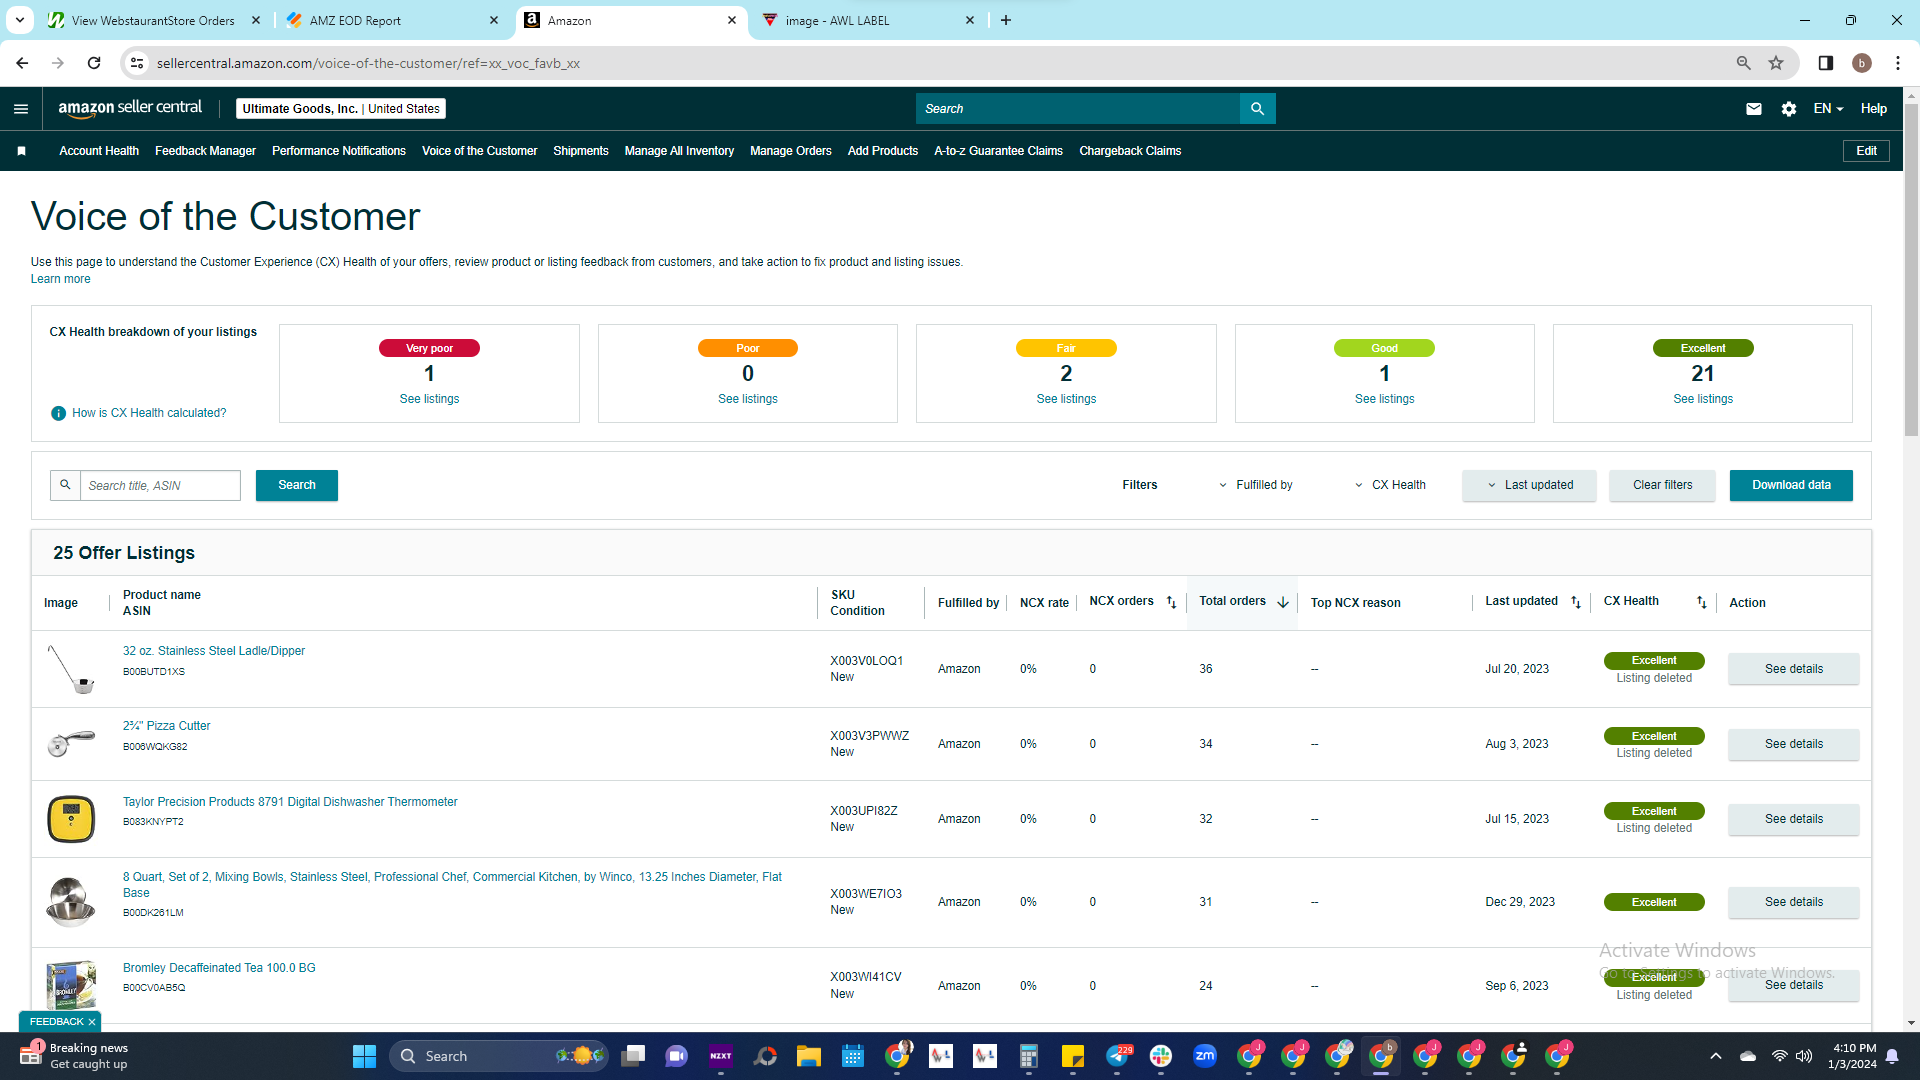The height and width of the screenshot is (1080, 1920).
Task: Click the top search magnifier button
Action: 1258,109
